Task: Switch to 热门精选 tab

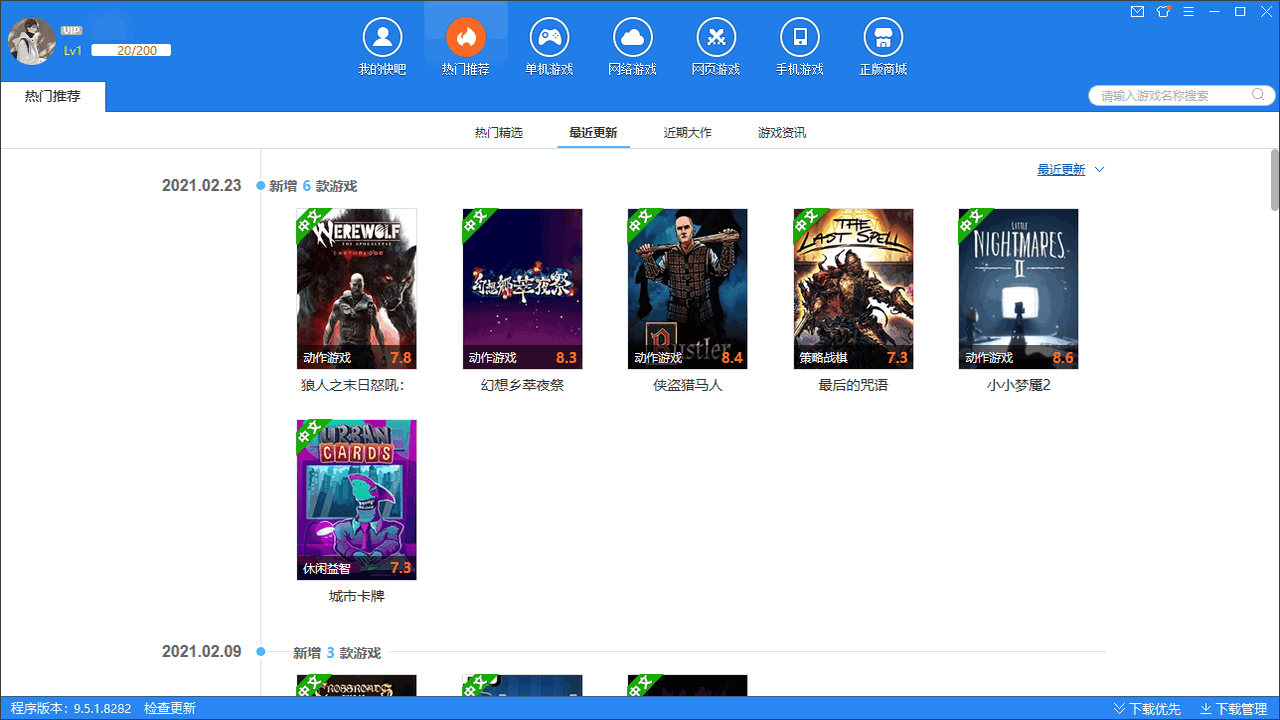Action: click(x=499, y=133)
